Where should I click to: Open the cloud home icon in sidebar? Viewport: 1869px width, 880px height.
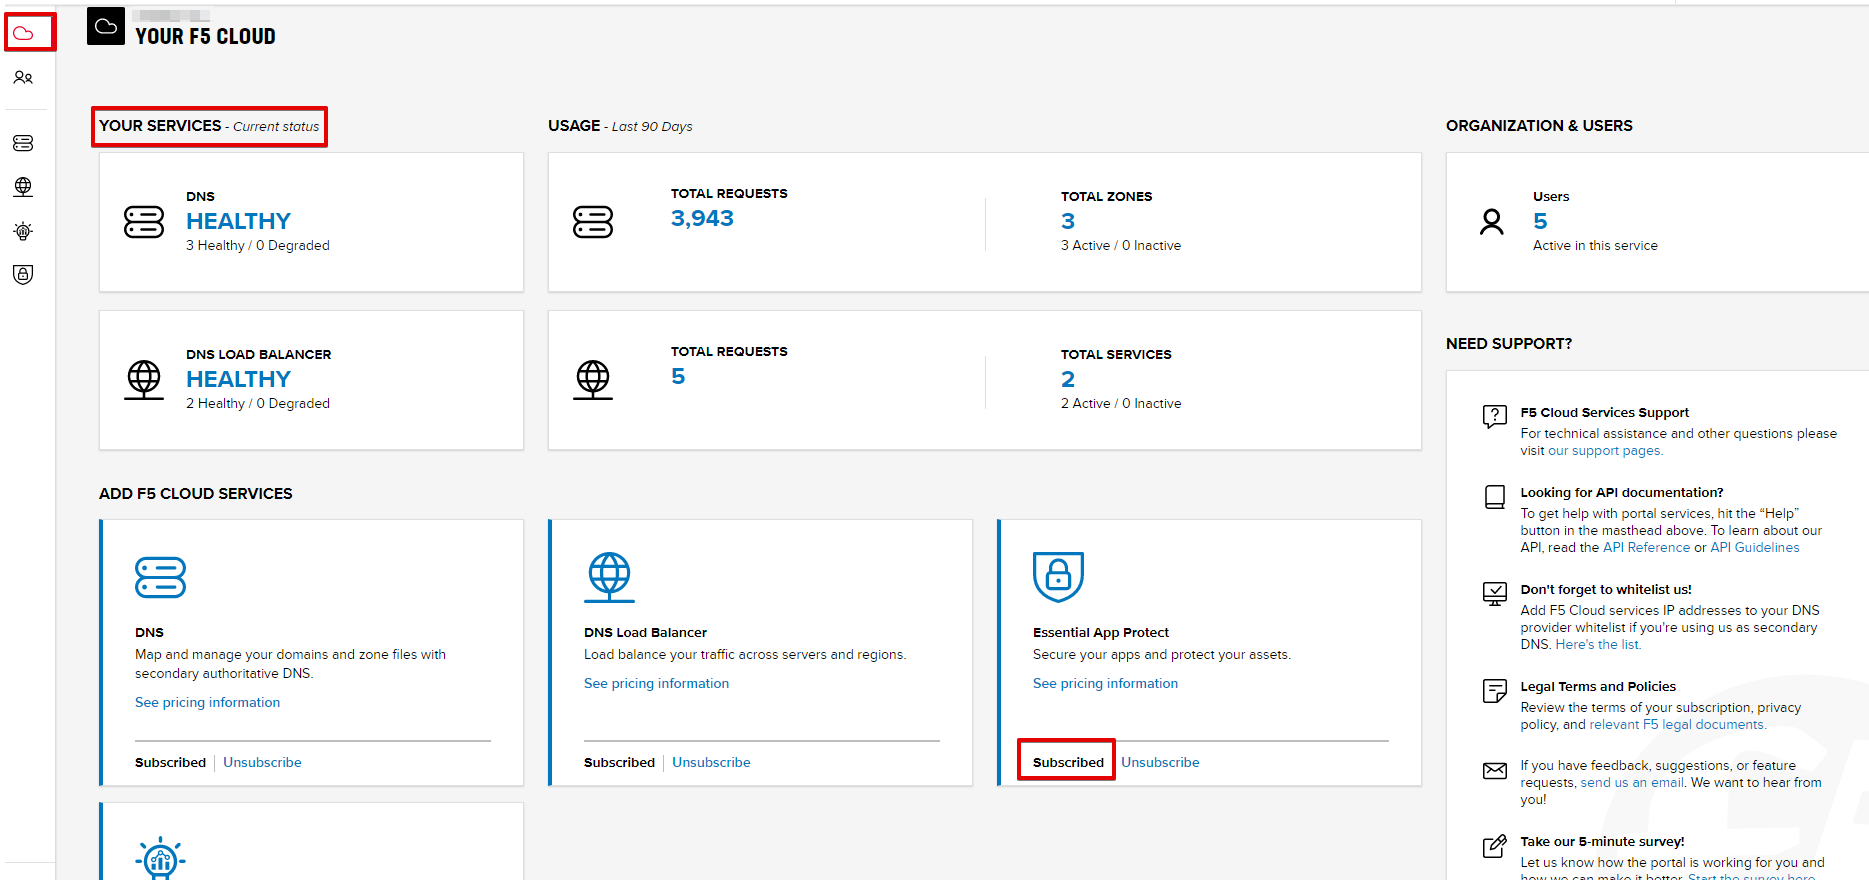[x=24, y=33]
